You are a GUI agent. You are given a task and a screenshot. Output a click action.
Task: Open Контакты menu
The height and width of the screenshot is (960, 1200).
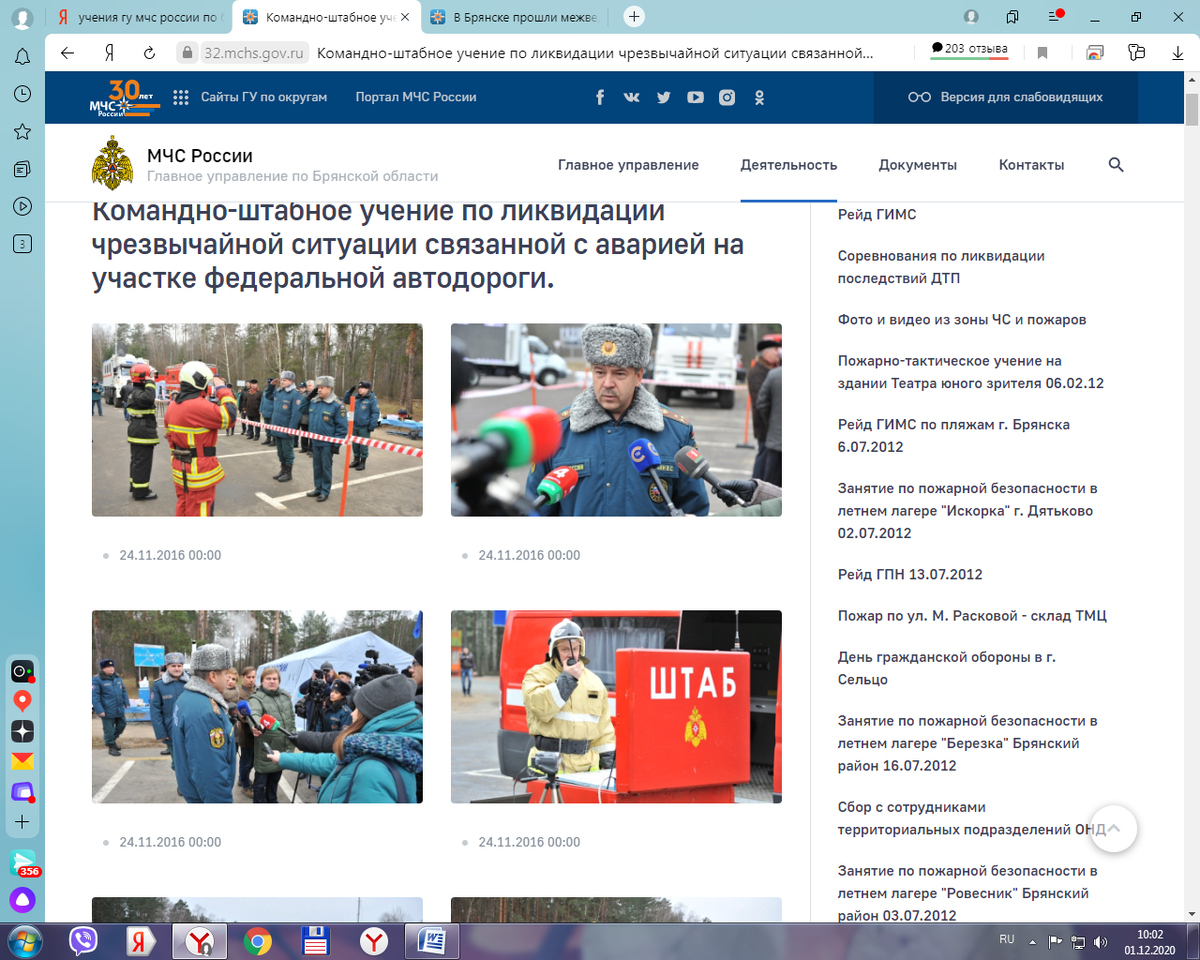point(1031,165)
